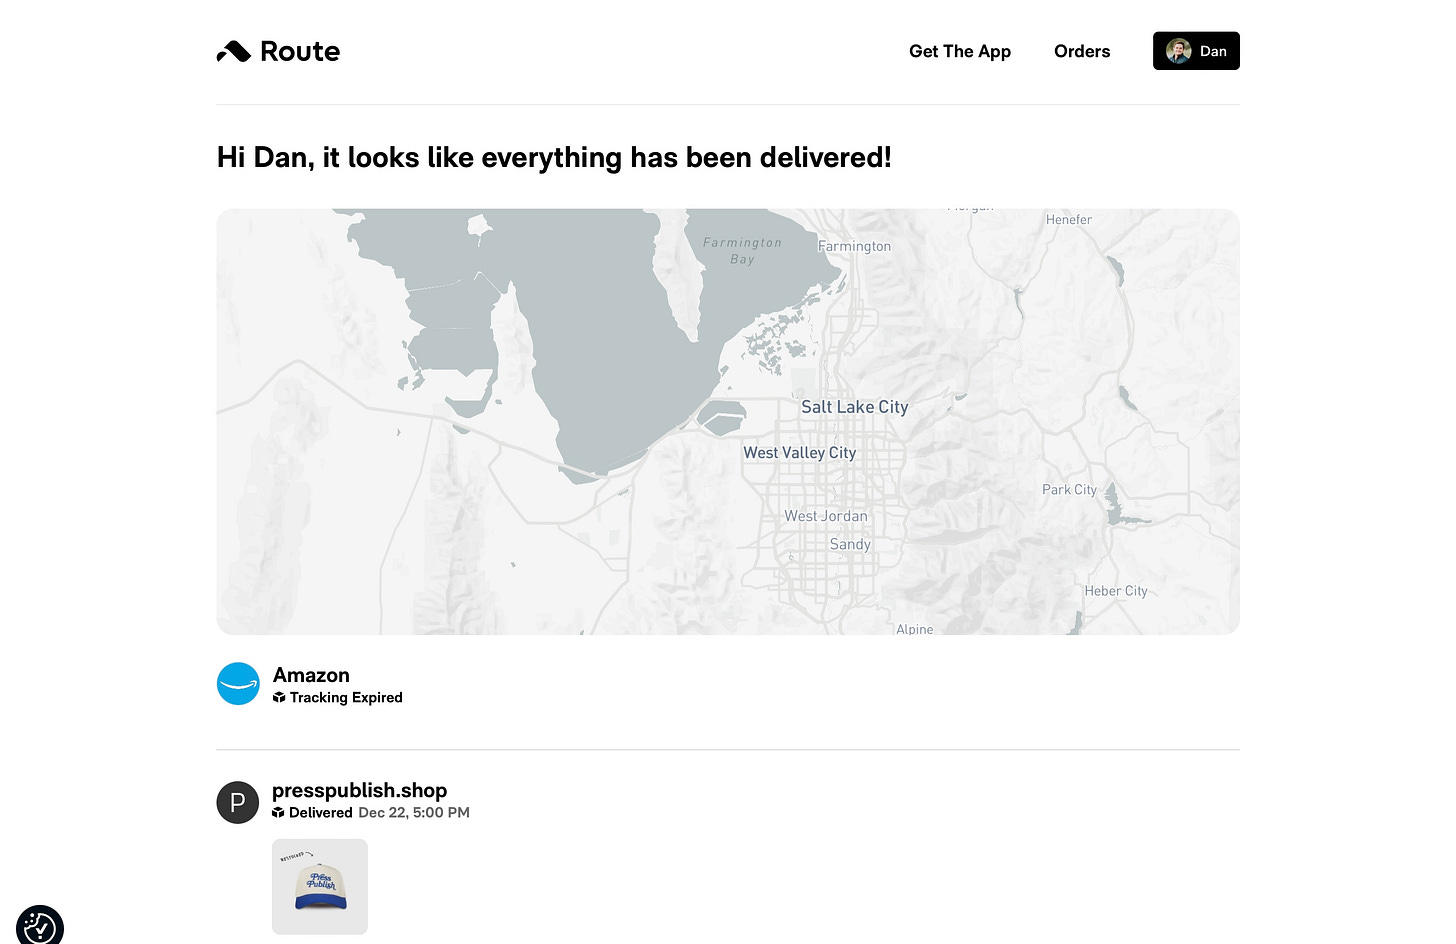This screenshot has width=1456, height=944.
Task: Click the Park City map label
Action: 1069,490
